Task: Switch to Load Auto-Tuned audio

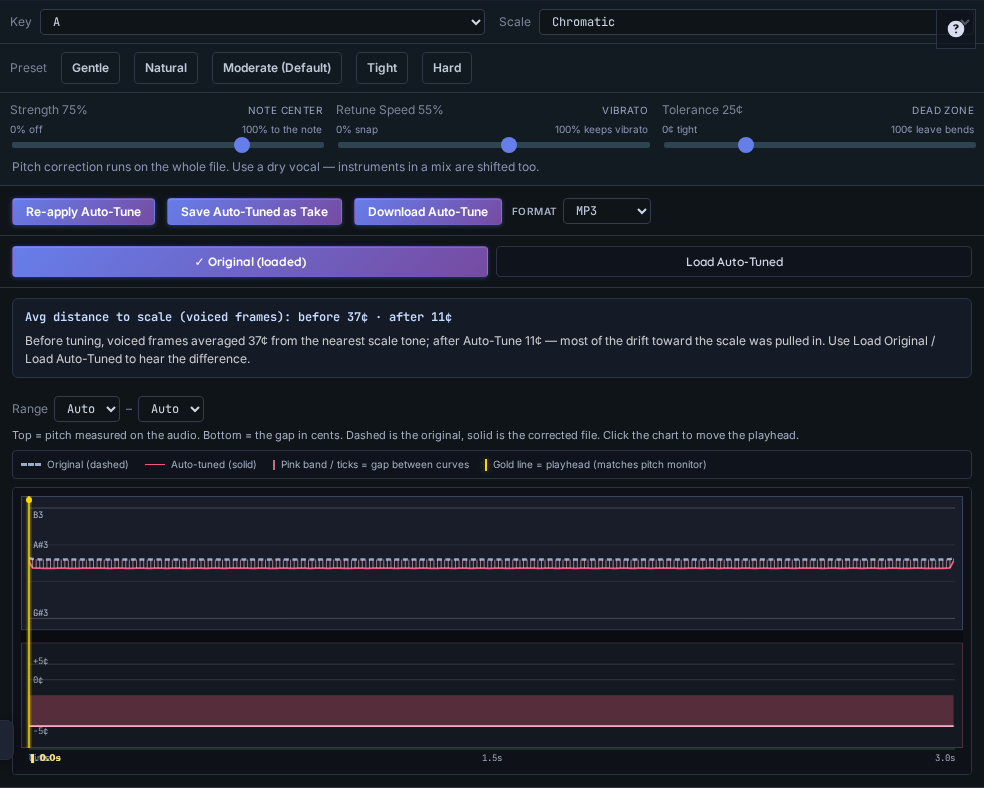Action: [734, 262]
